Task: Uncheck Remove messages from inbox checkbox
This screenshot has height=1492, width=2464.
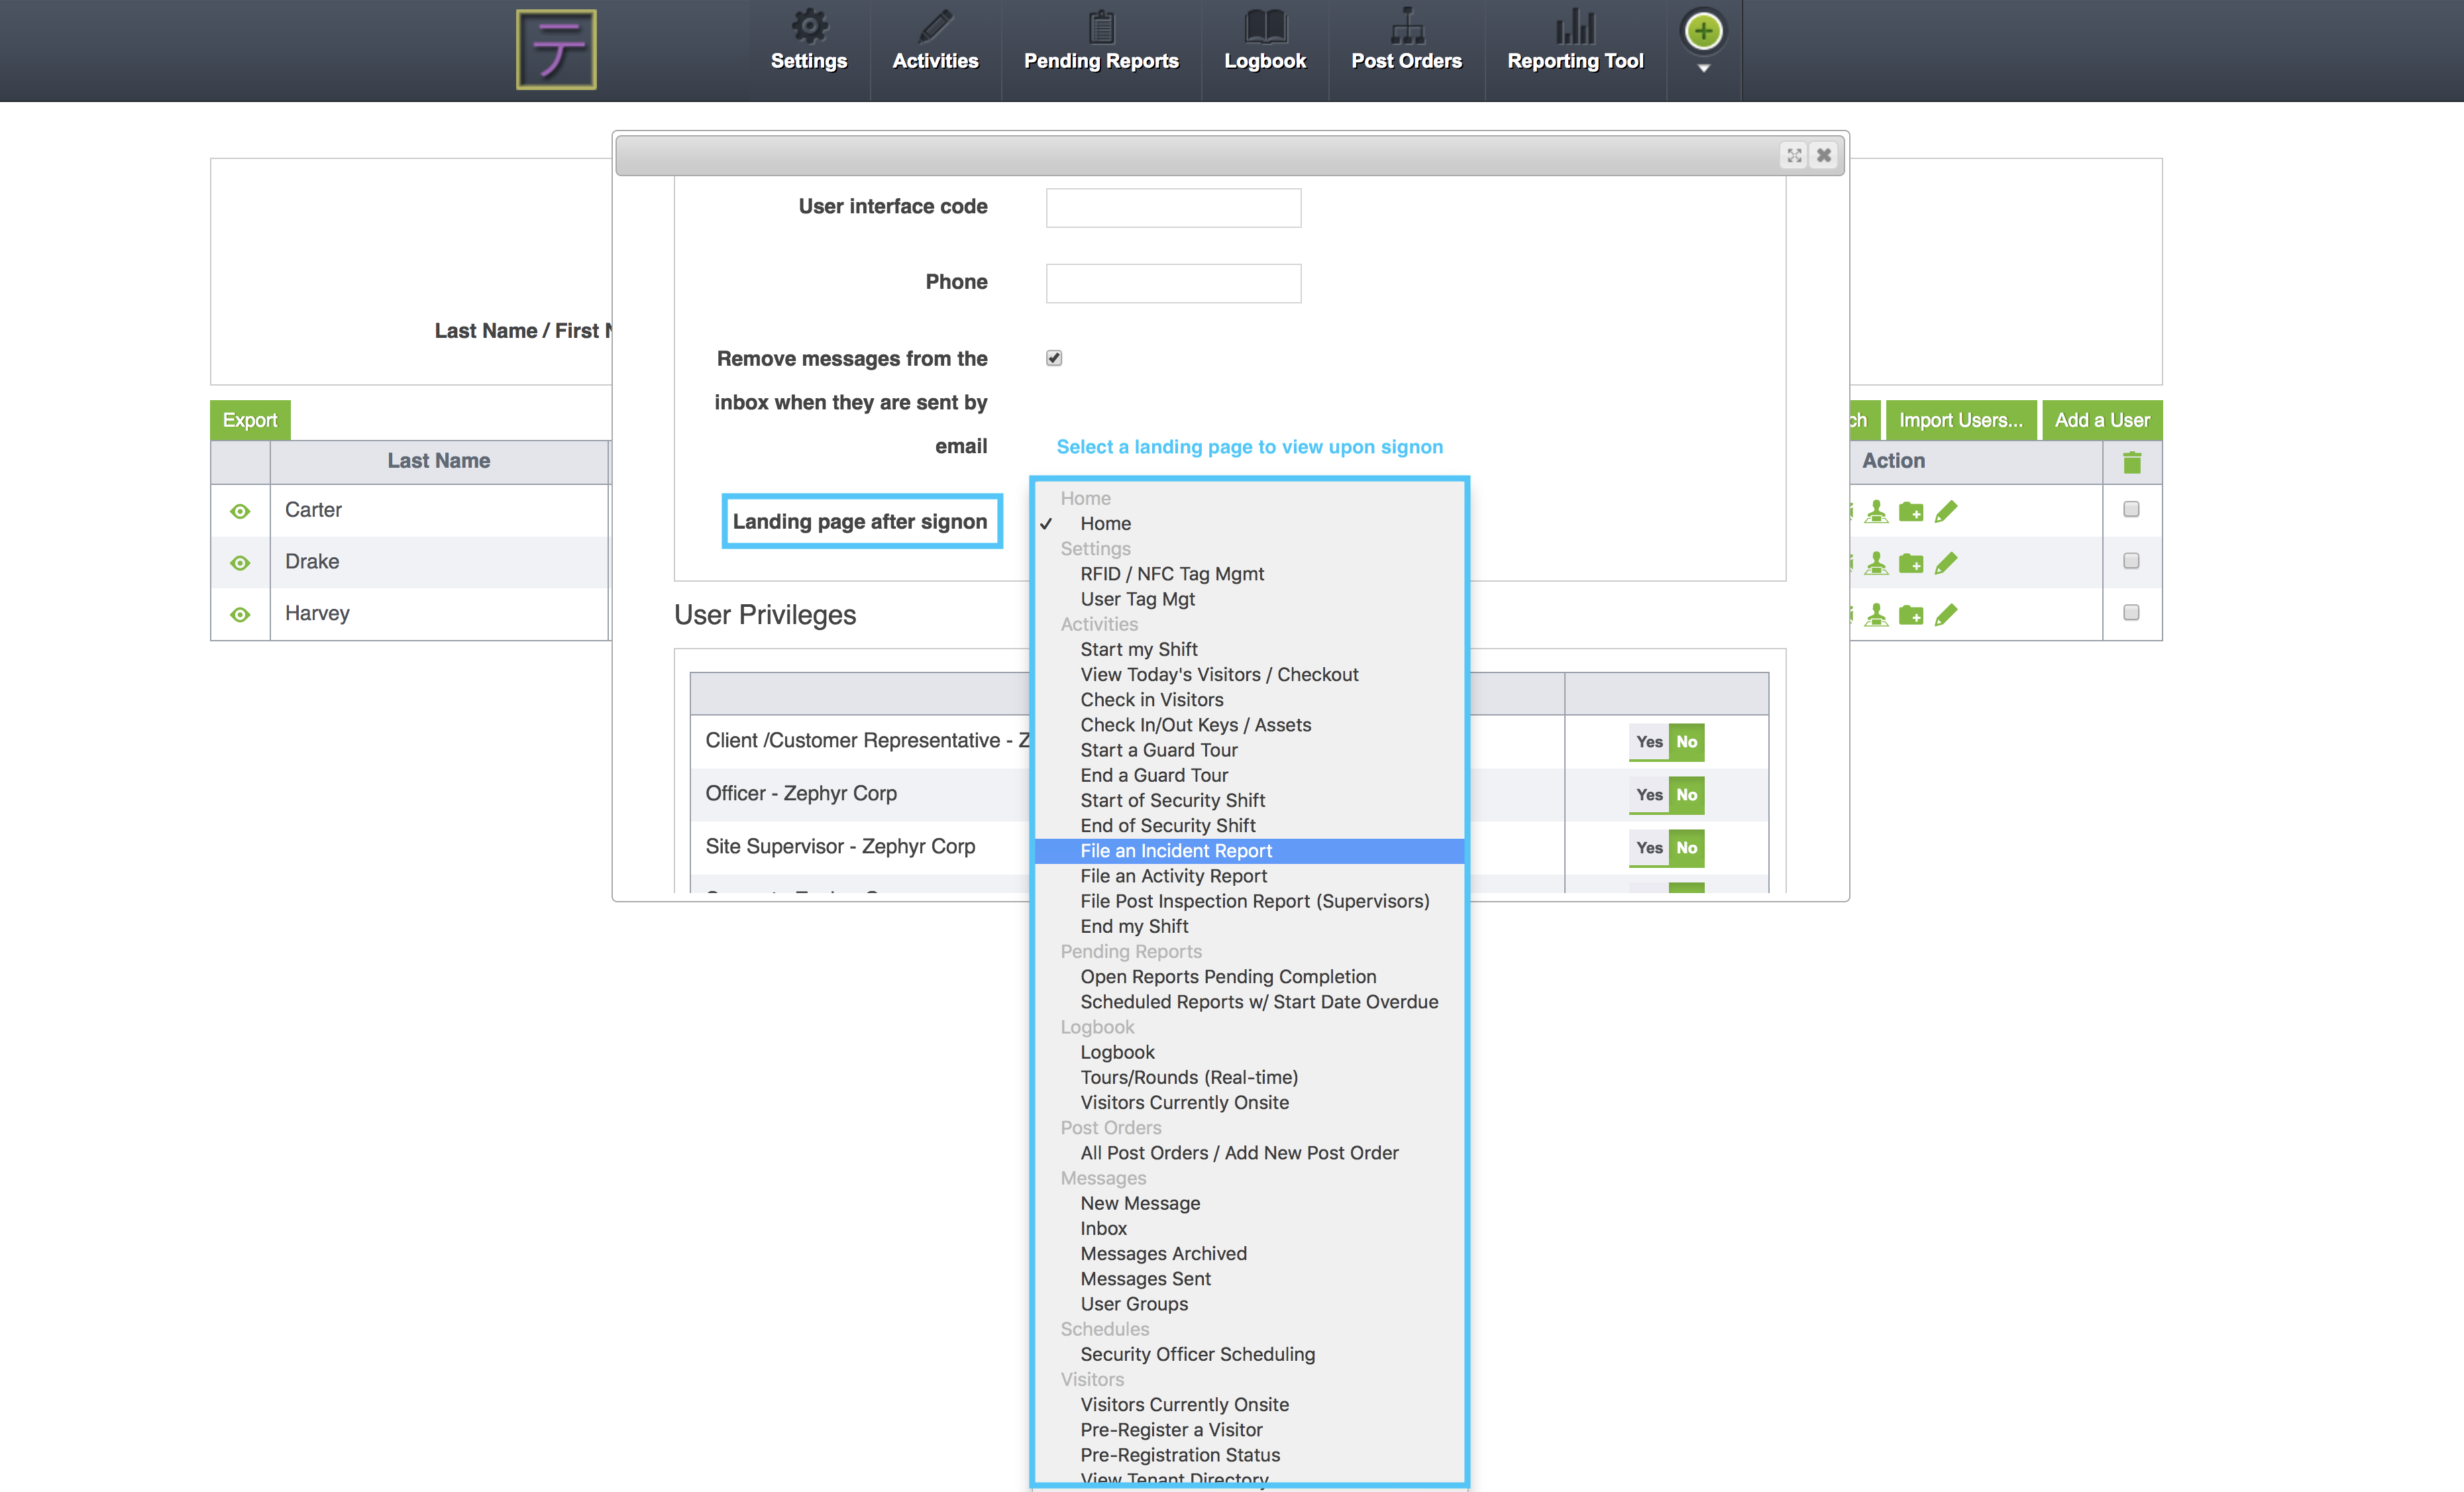Action: click(x=1054, y=358)
